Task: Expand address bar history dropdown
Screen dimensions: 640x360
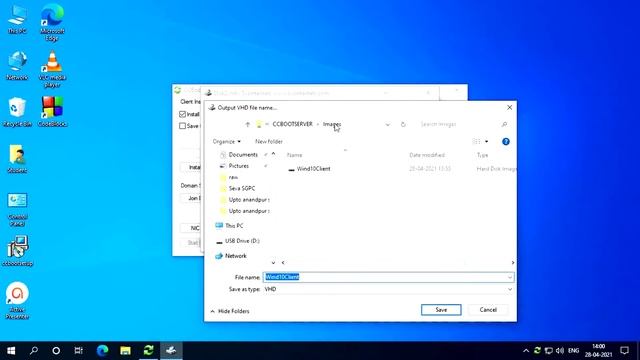Action: 387,124
